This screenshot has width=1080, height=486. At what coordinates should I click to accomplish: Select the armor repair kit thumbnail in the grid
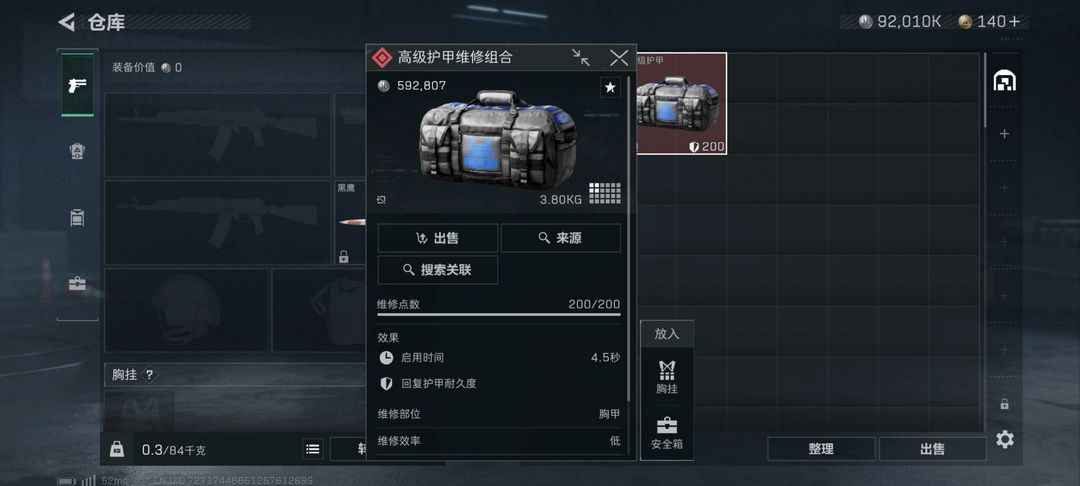(x=681, y=103)
